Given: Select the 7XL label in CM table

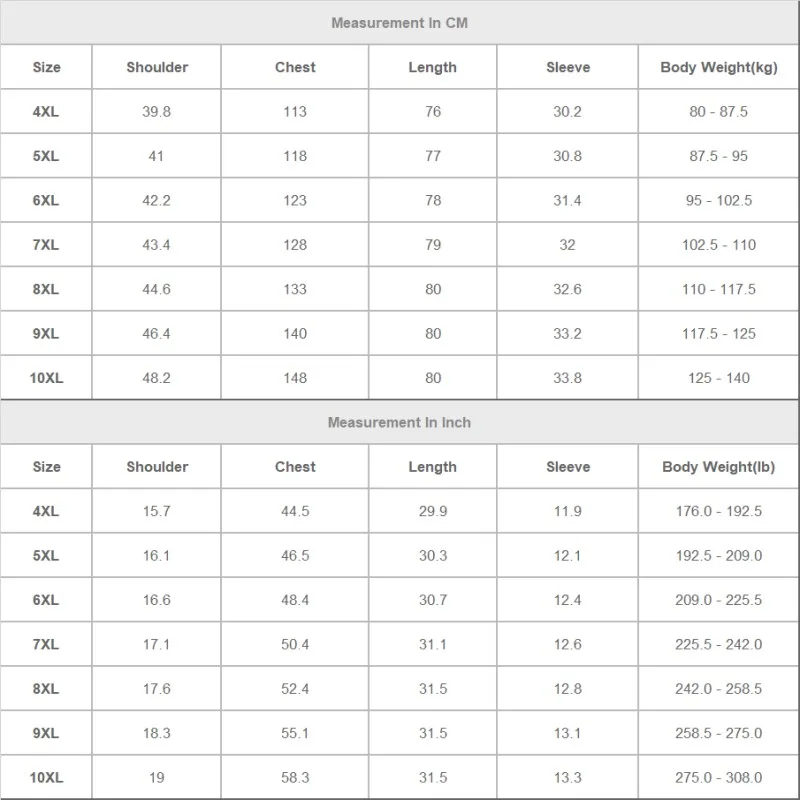Looking at the screenshot, I should tap(46, 245).
